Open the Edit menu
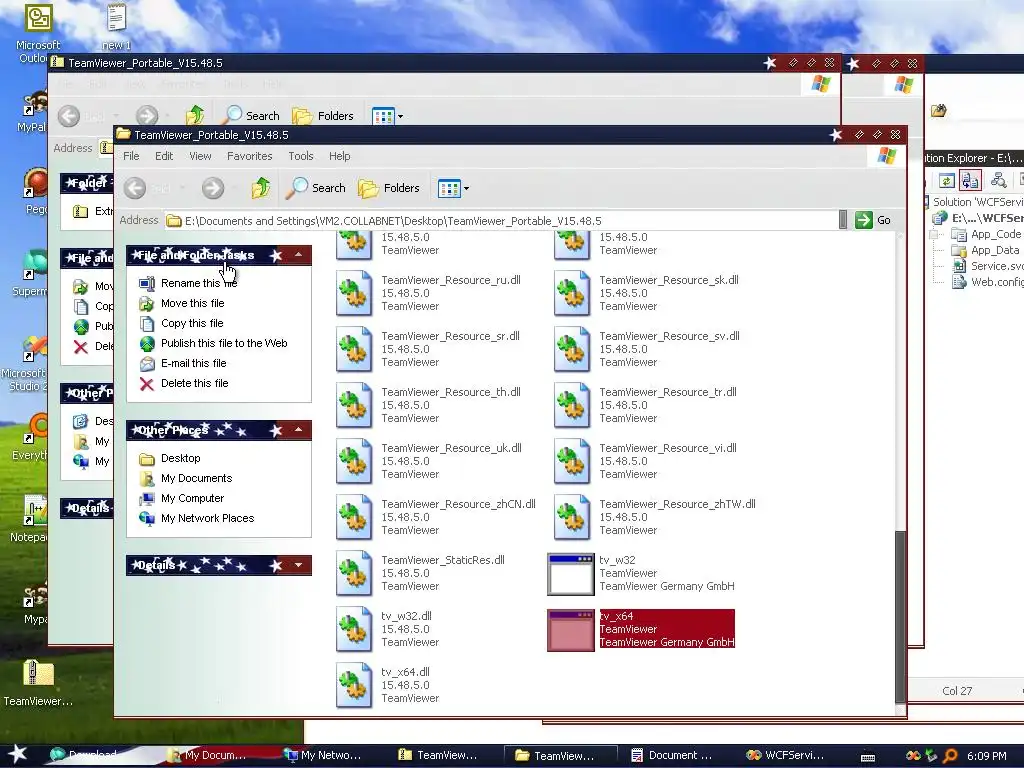1024x768 pixels. click(164, 156)
